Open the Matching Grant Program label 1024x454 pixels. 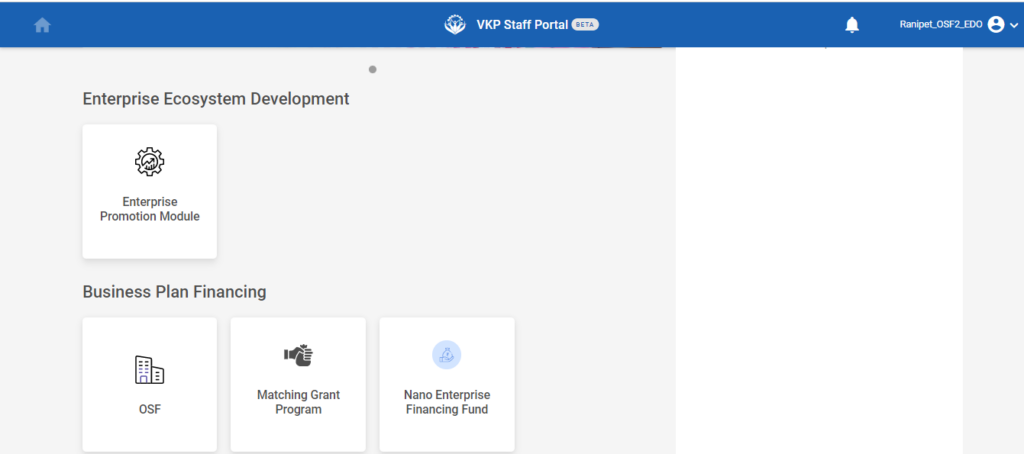(298, 402)
